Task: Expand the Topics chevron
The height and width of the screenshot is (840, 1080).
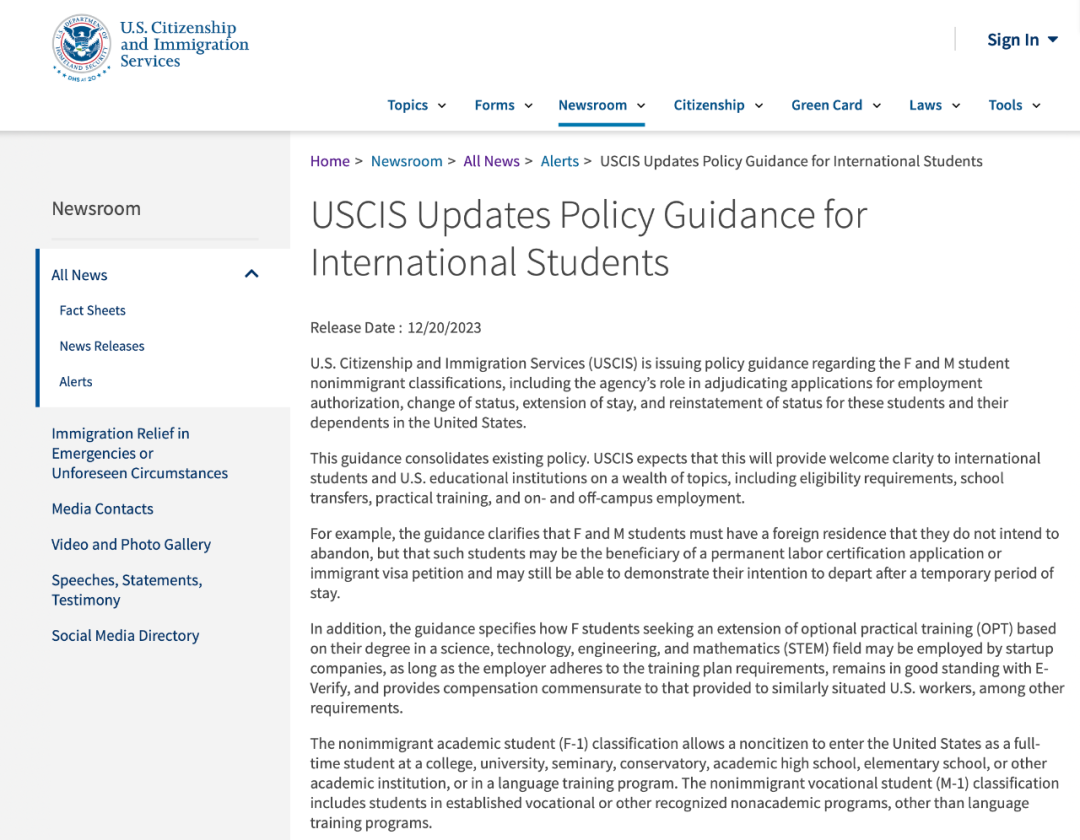Action: (442, 106)
